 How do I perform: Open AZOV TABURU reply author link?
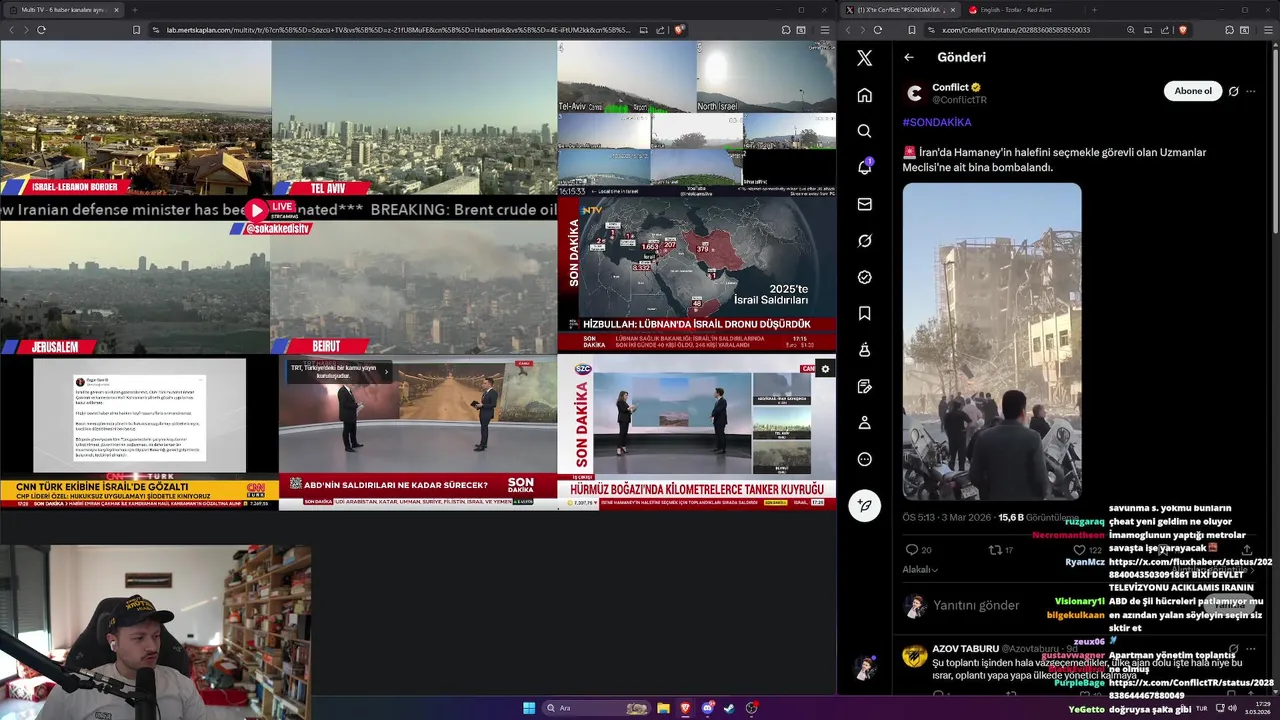click(965, 649)
